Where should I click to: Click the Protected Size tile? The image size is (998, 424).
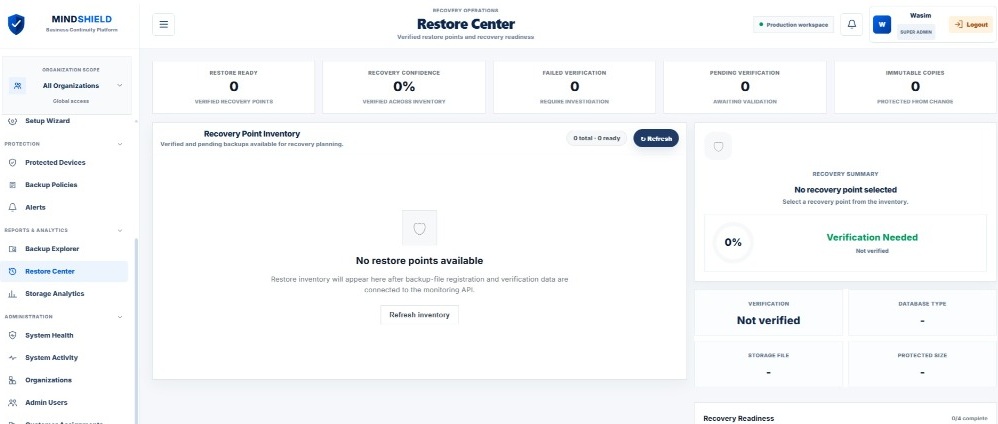point(922,364)
